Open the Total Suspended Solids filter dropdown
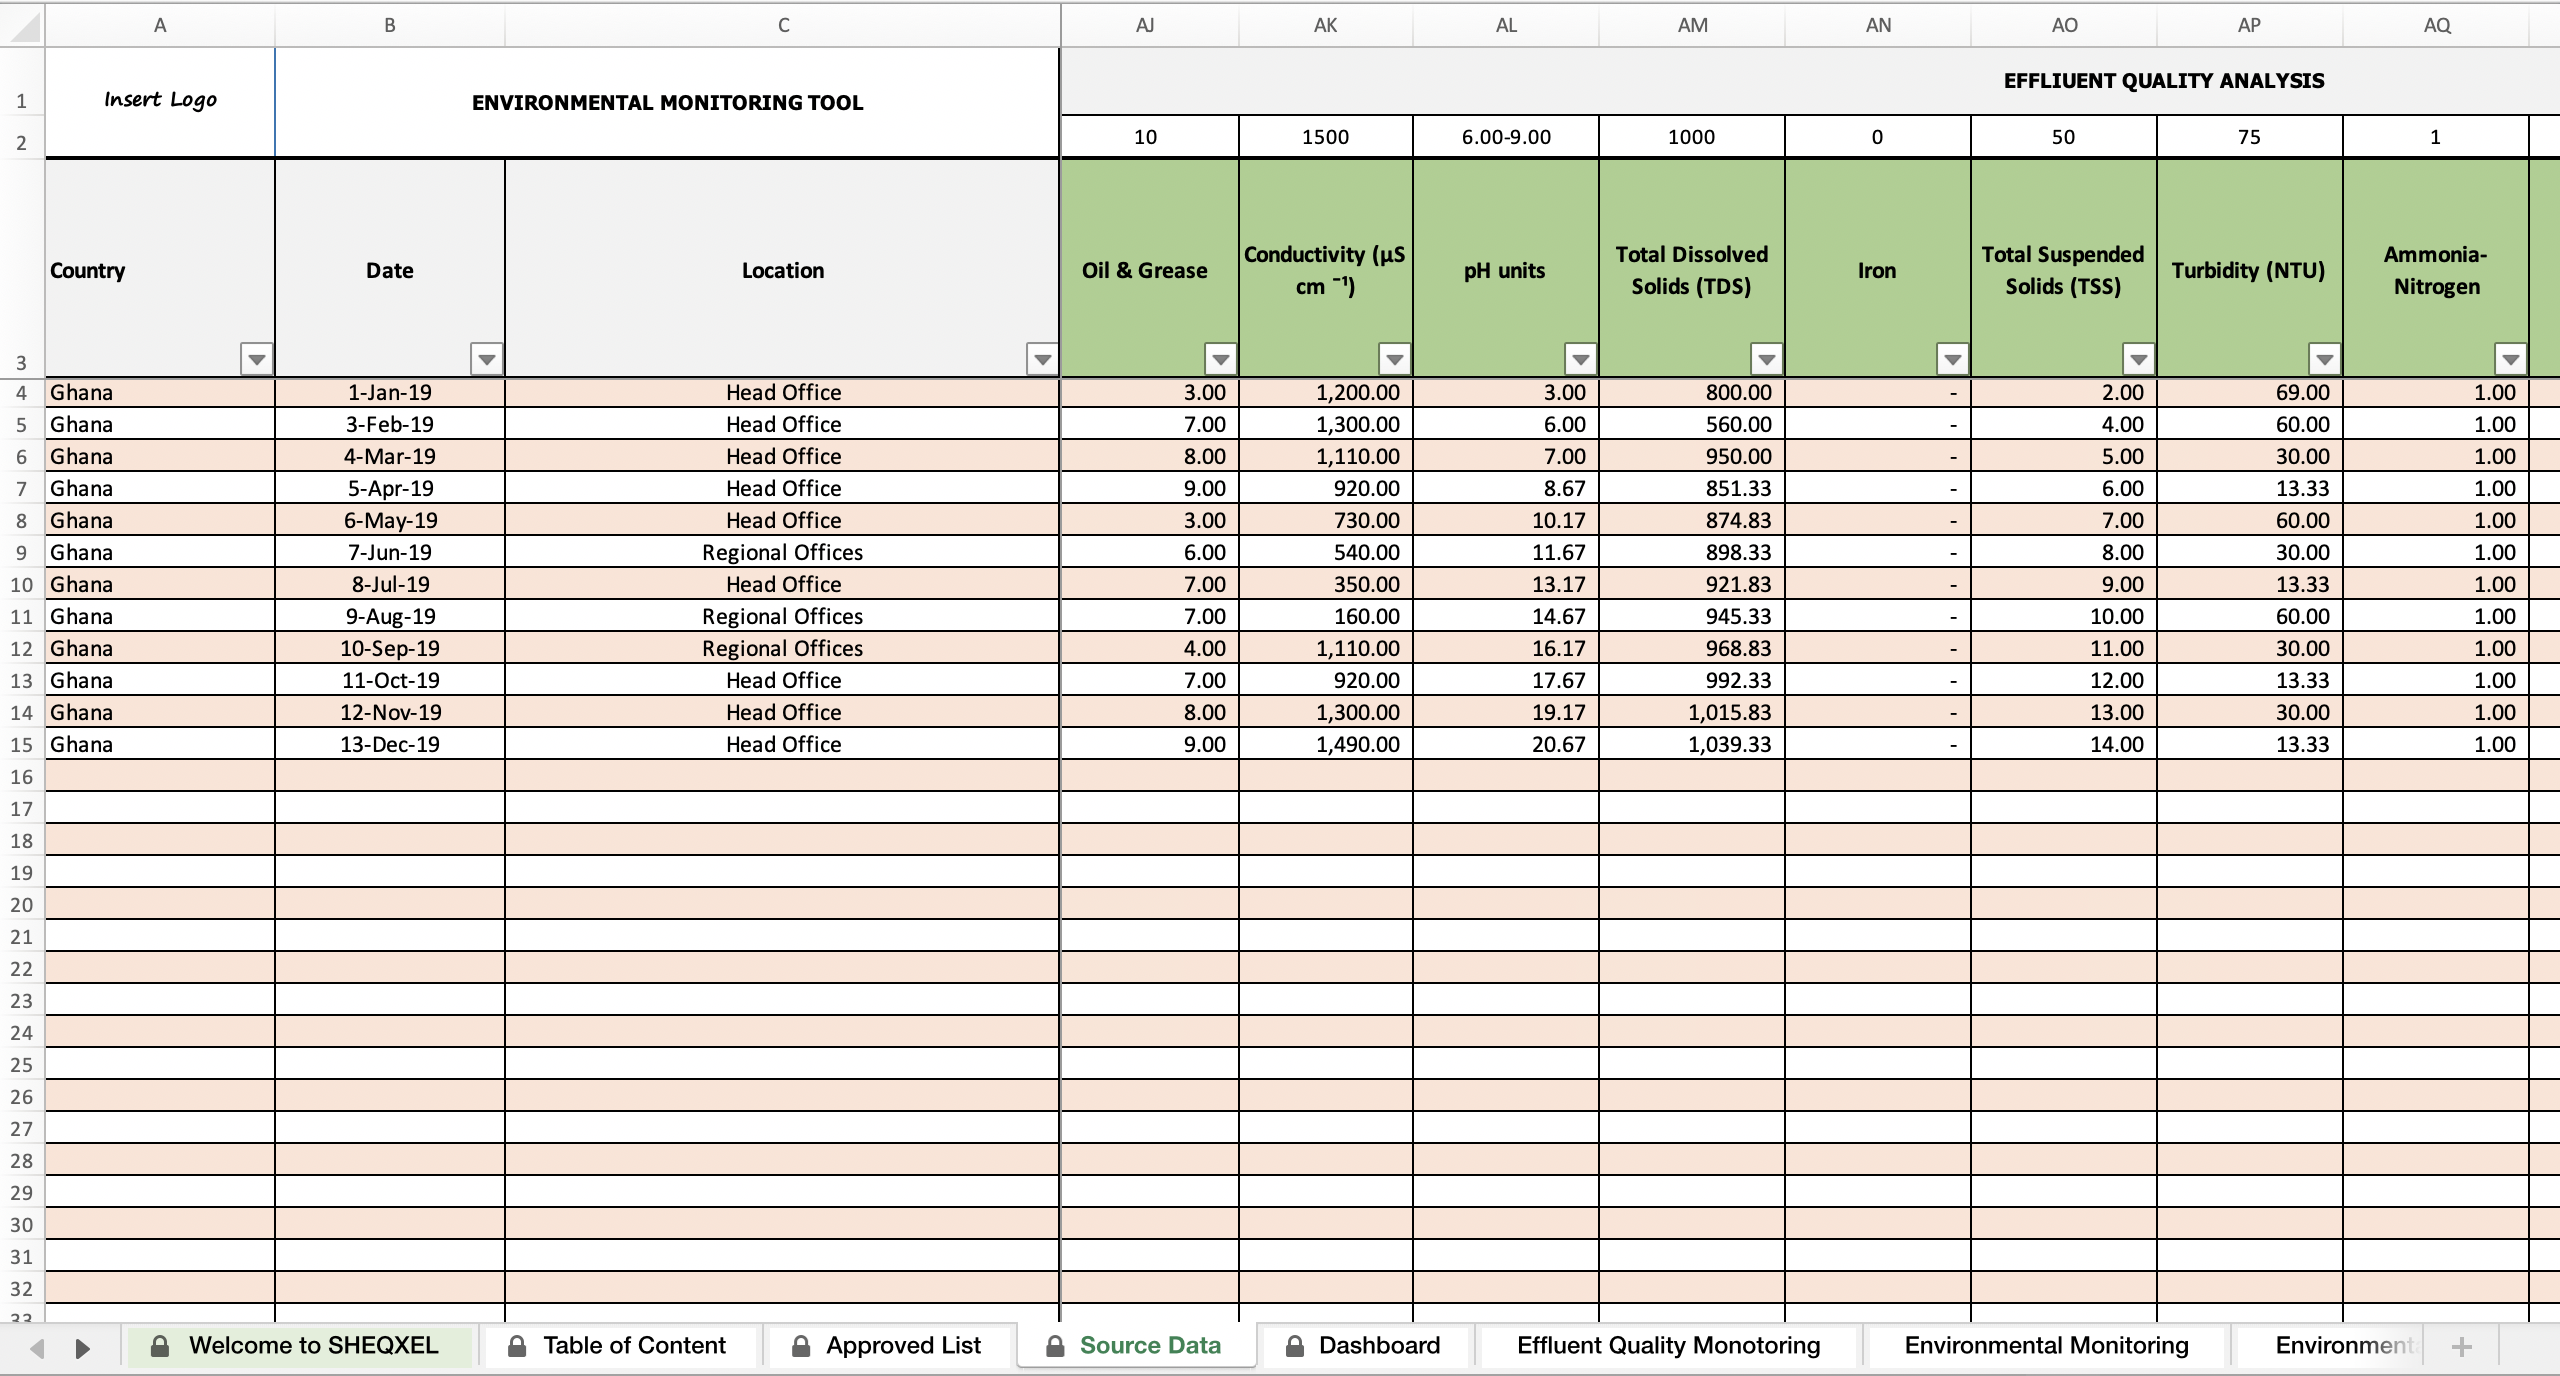Image resolution: width=2560 pixels, height=1376 pixels. (2139, 359)
